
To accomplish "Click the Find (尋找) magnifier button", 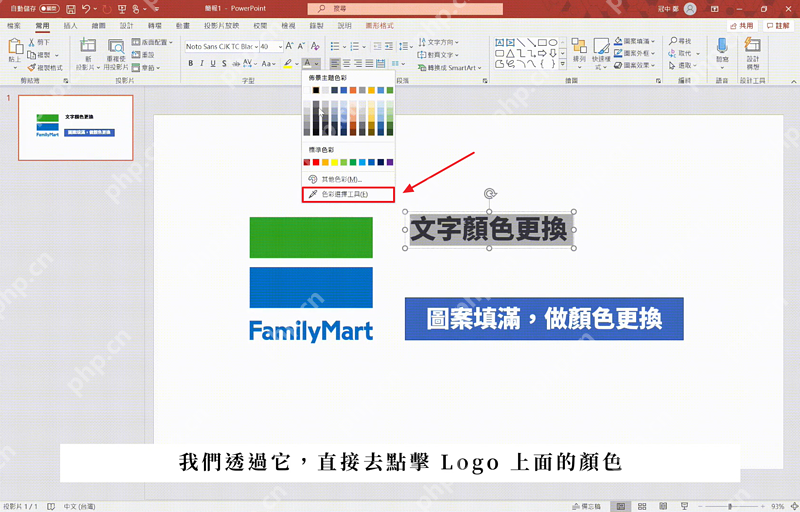I will 680,41.
